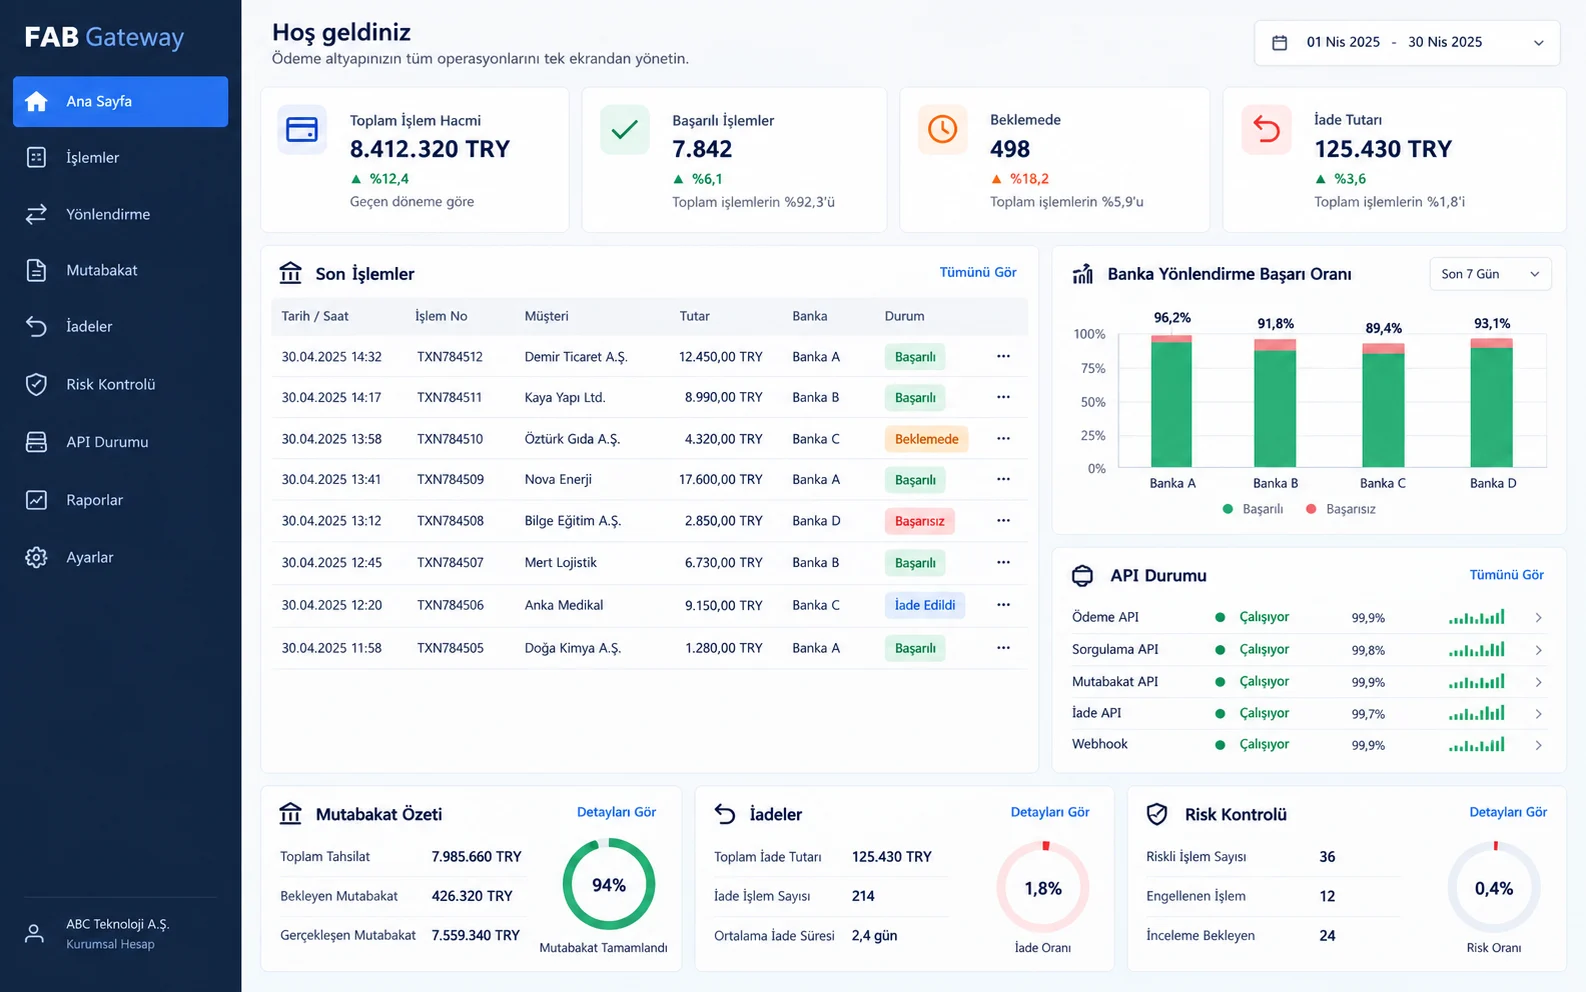Click the Beklemede status badge for TXN784510
Screen dimensions: 1586x992
click(x=926, y=439)
